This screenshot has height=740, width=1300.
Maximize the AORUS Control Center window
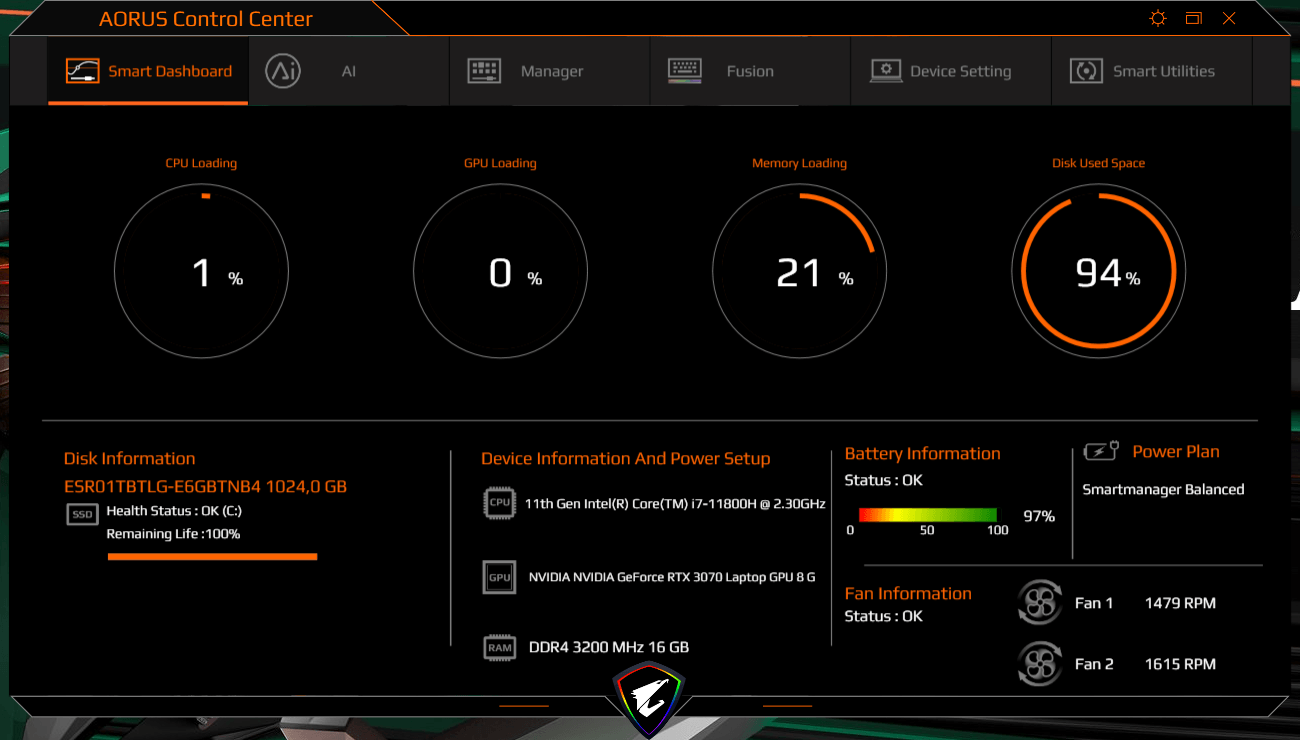1194,18
